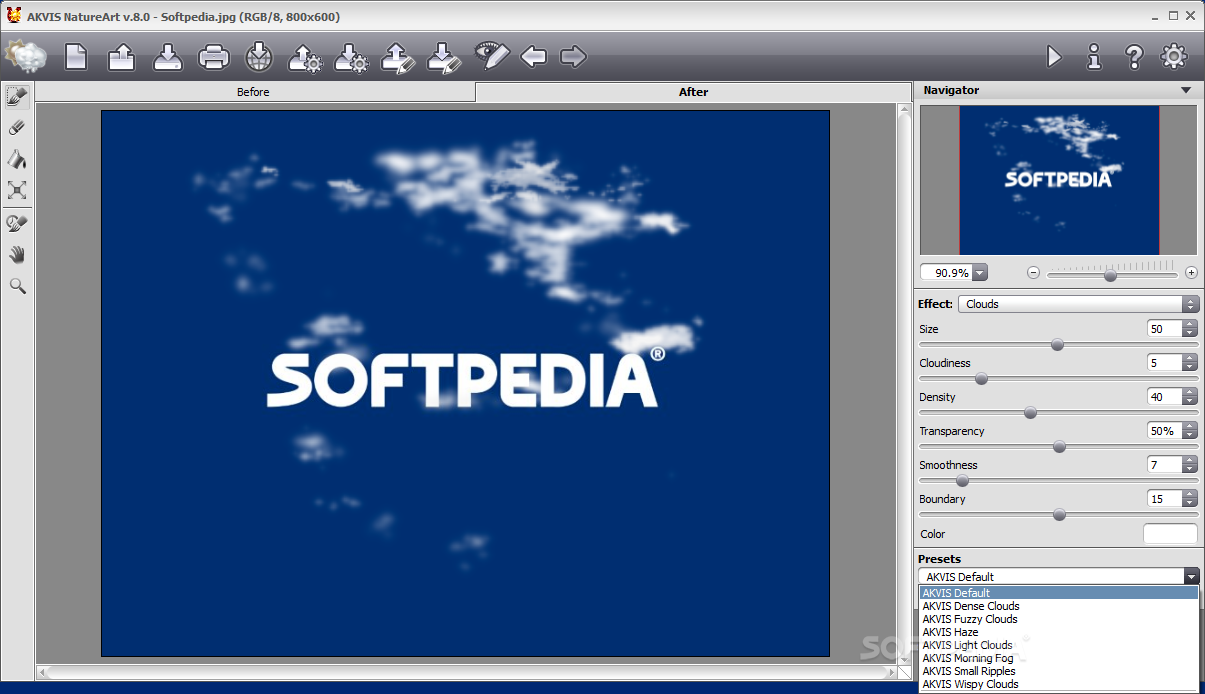Zoom in with the plus button
Viewport: 1205px width, 694px height.
(x=1191, y=273)
